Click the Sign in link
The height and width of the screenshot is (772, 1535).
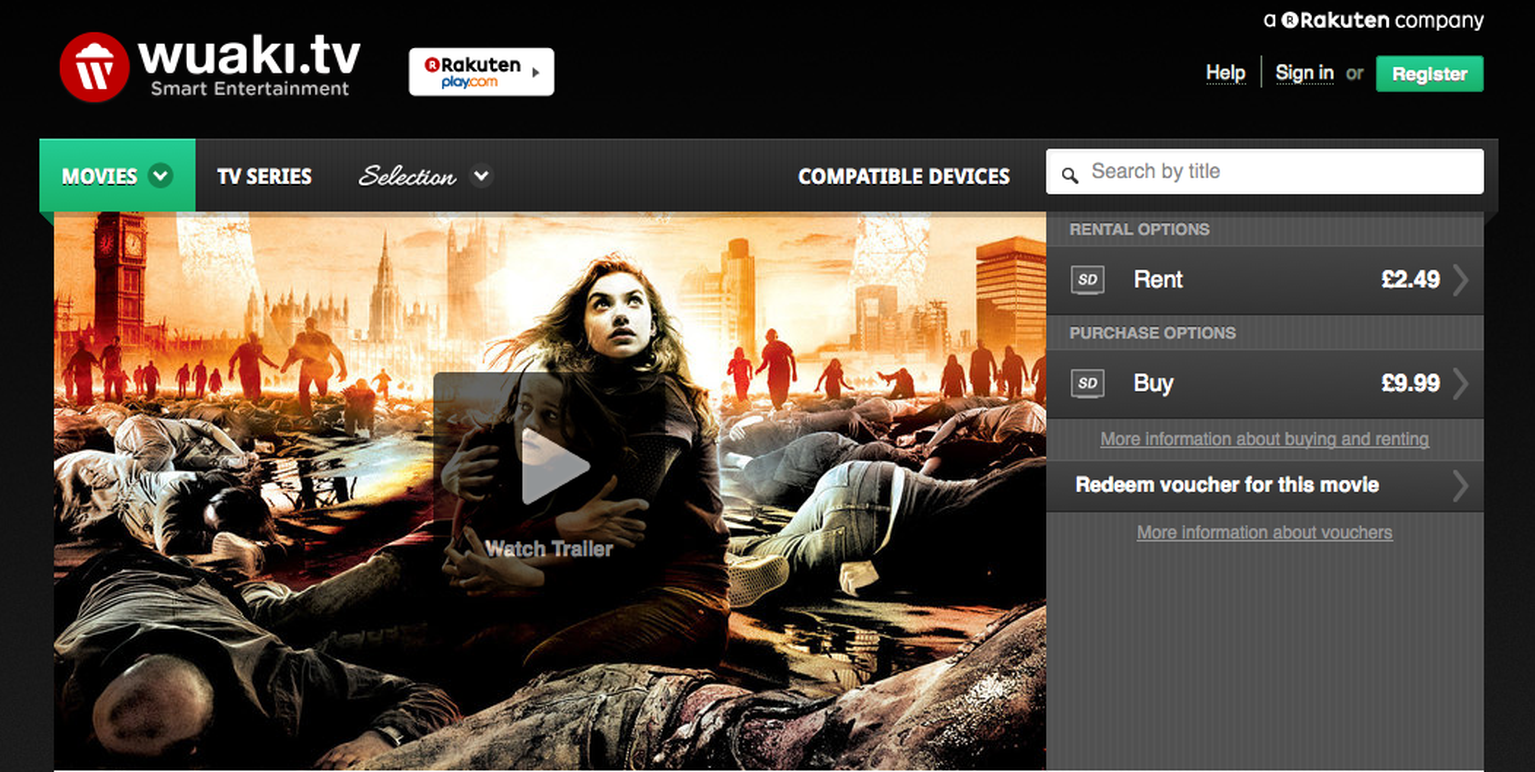click(1304, 73)
